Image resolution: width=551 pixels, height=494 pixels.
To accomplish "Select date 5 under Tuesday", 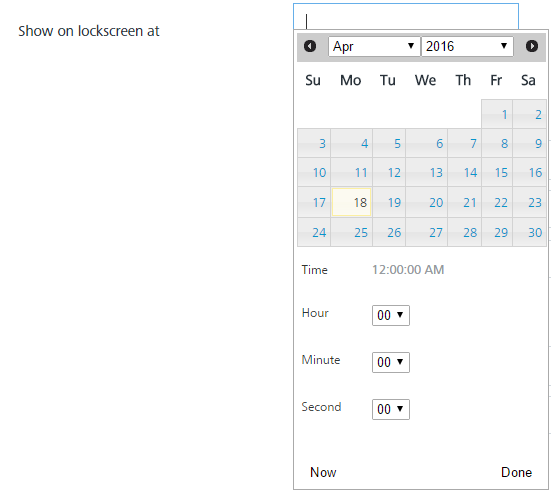I will pos(389,143).
